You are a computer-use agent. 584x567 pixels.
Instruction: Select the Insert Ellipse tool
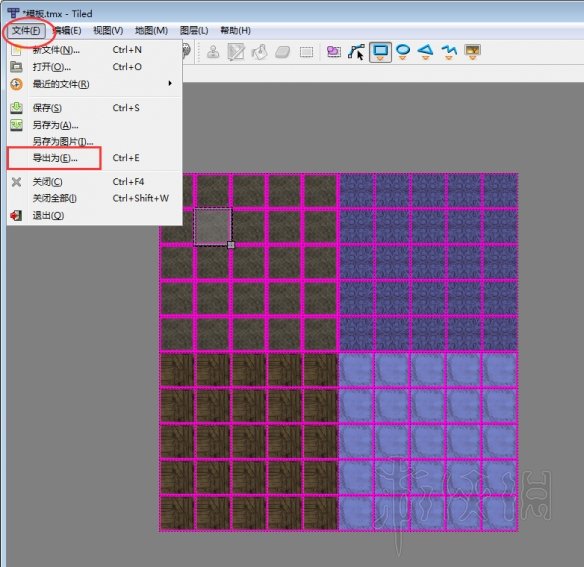[403, 52]
